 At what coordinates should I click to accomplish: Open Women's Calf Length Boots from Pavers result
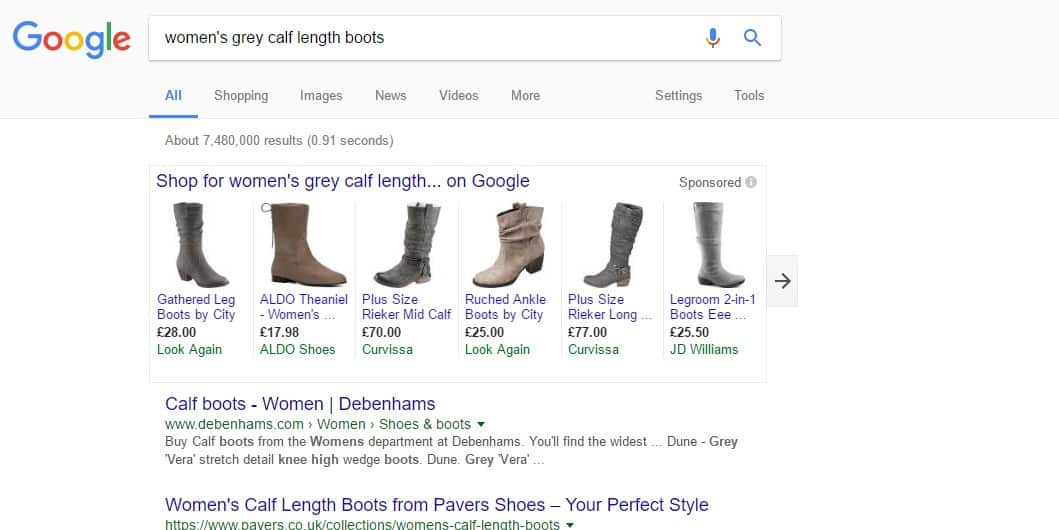click(x=436, y=505)
